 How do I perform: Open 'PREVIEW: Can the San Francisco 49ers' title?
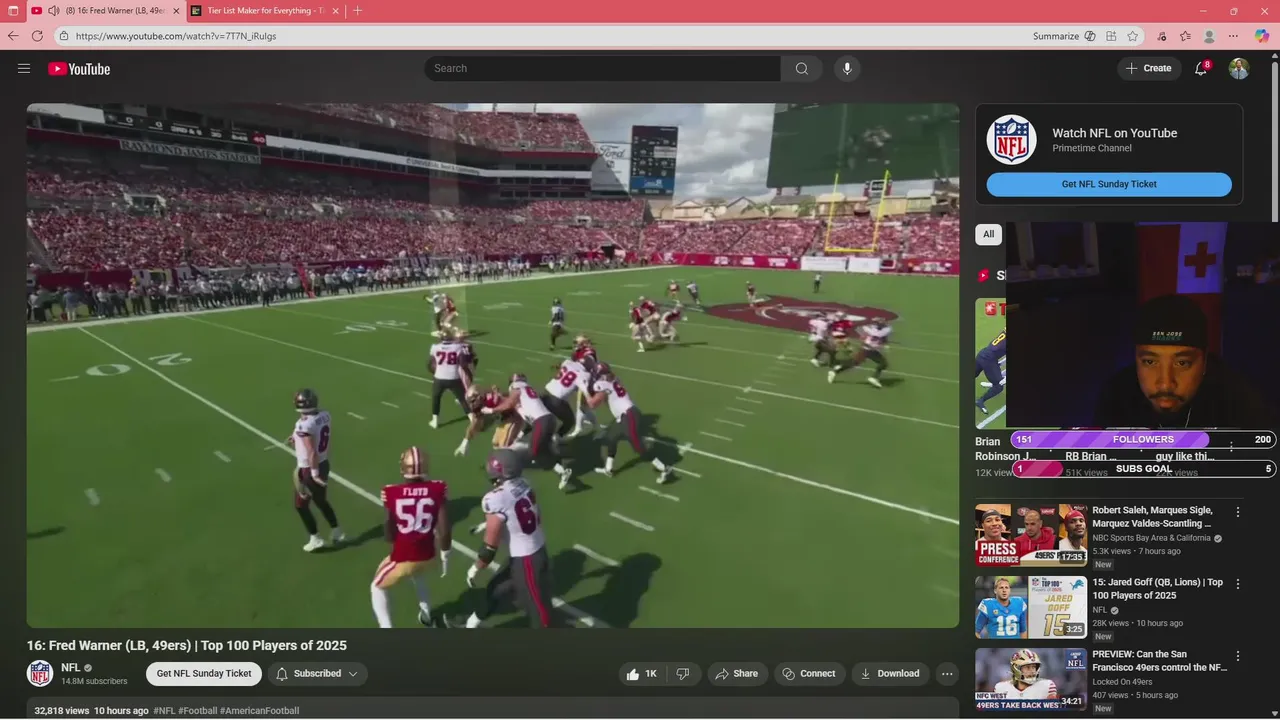[1159, 661]
